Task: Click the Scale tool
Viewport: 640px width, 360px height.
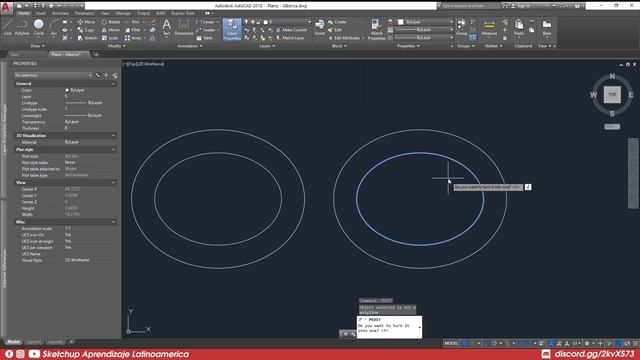Action: (110, 38)
